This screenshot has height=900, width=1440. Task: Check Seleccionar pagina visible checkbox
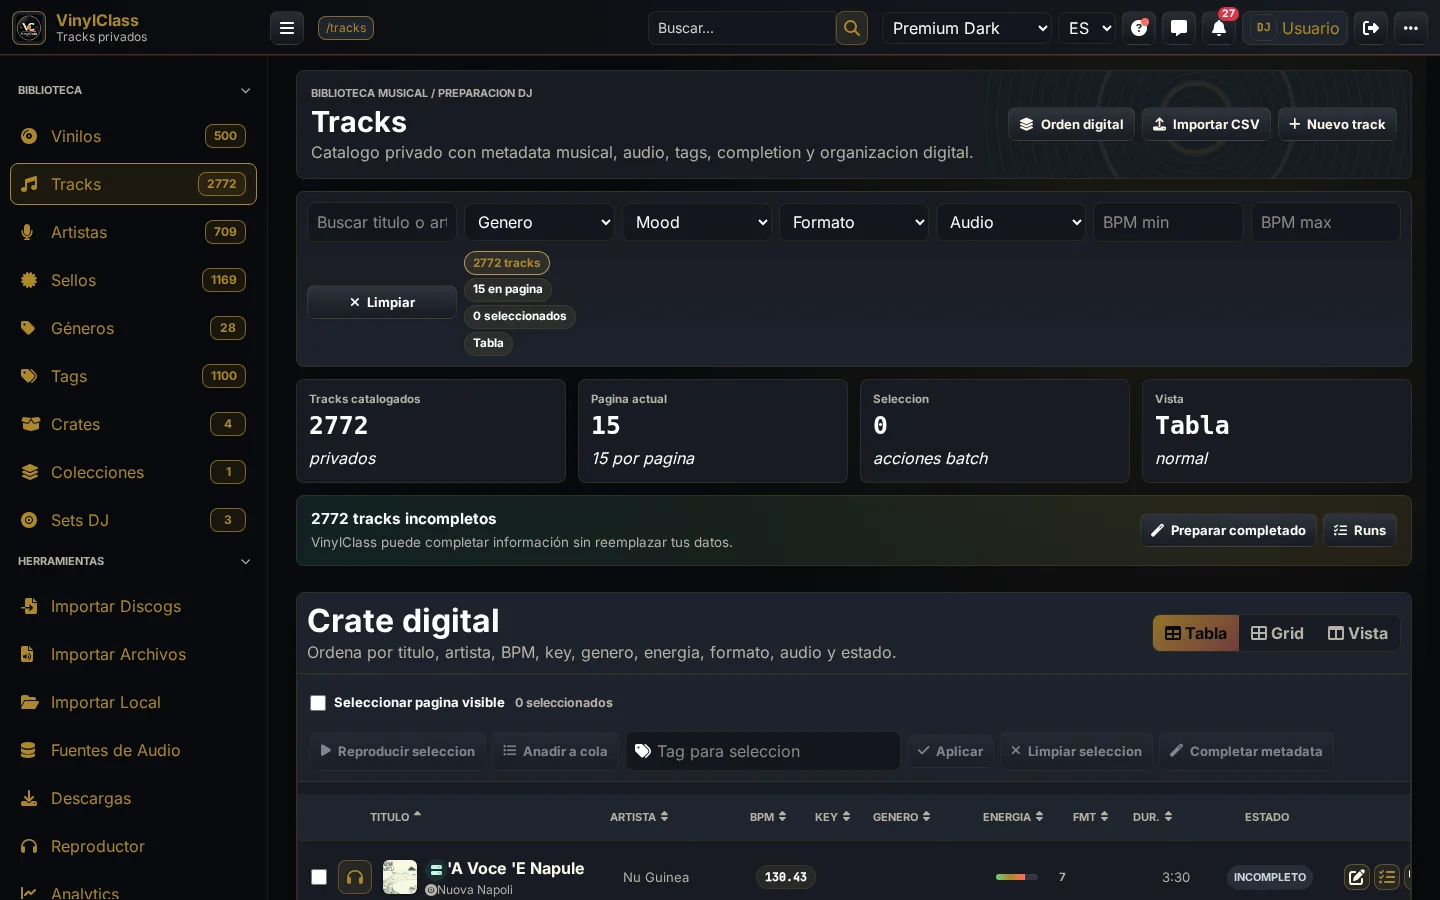(318, 703)
